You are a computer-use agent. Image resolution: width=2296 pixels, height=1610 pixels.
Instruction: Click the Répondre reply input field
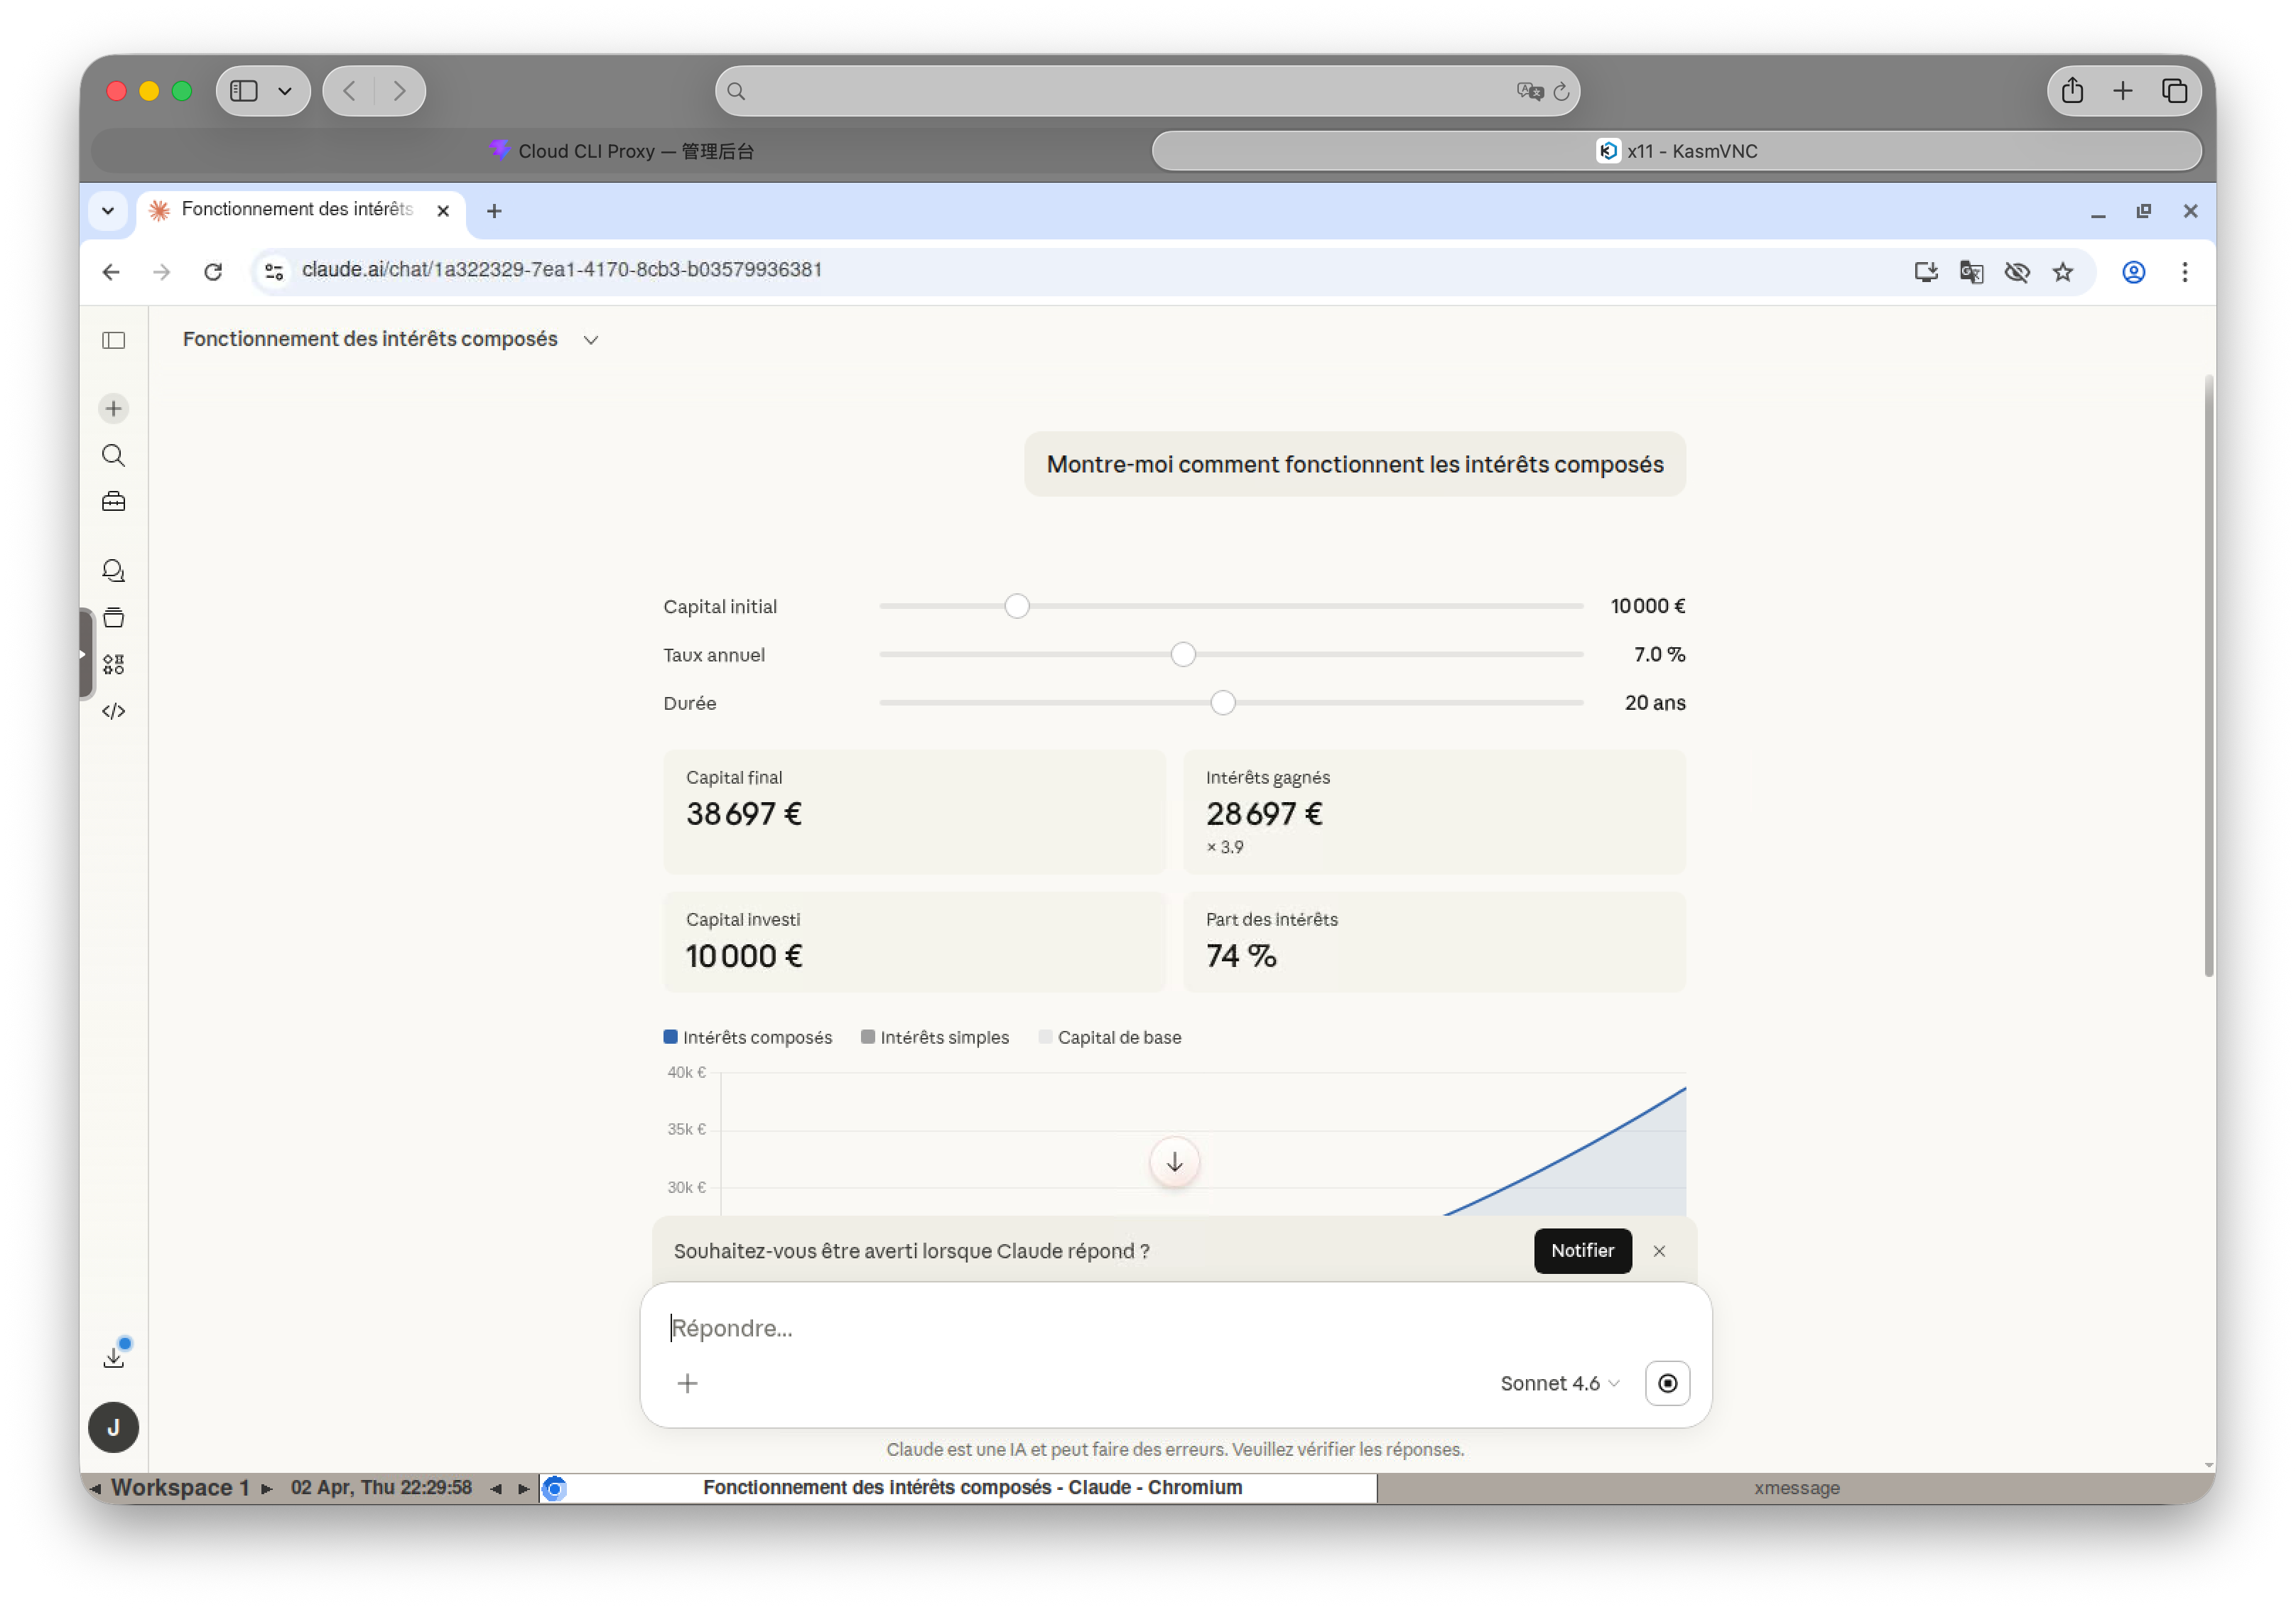click(1175, 1328)
